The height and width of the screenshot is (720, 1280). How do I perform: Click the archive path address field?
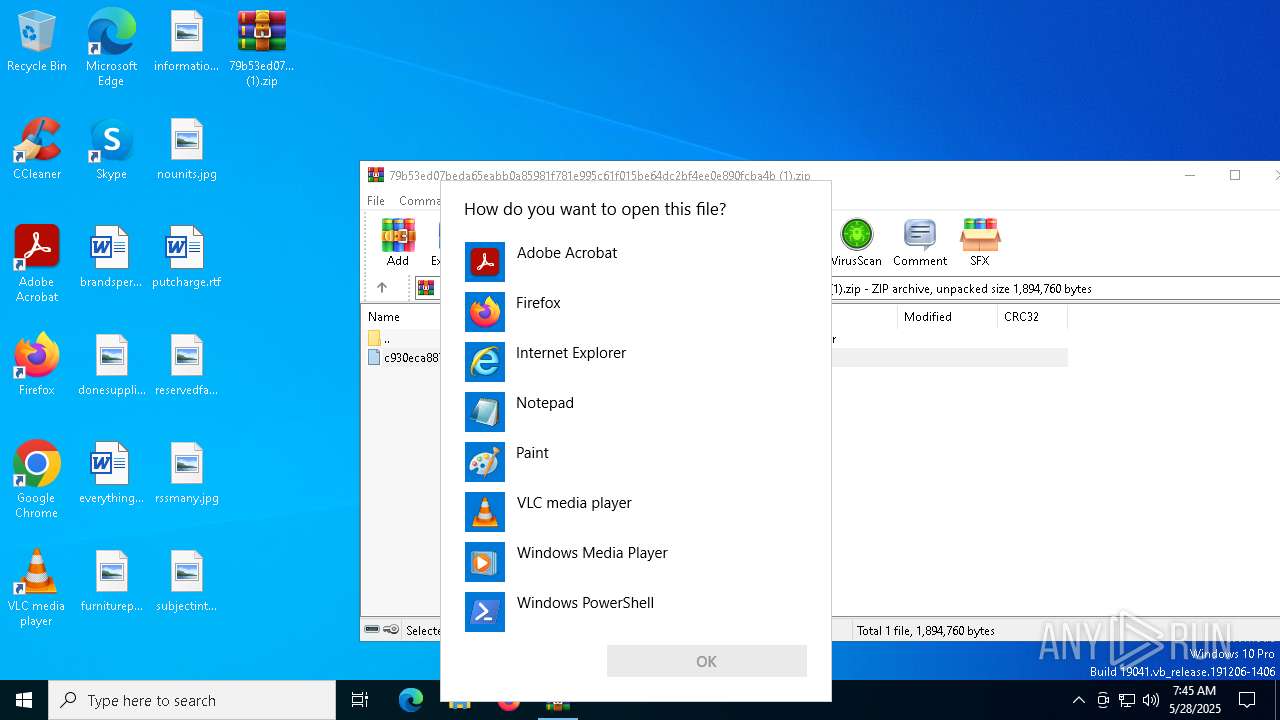point(1055,288)
